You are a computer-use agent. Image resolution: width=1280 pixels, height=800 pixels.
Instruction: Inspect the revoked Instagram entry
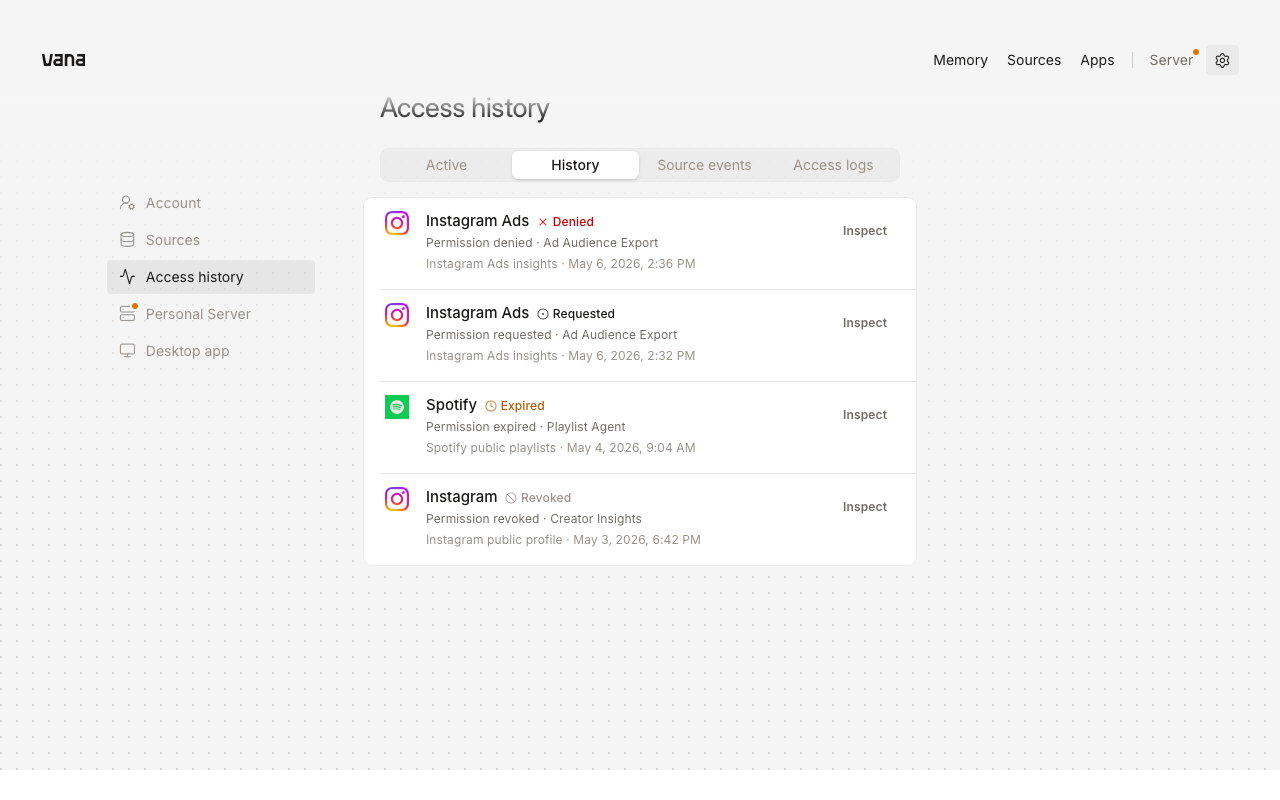[x=865, y=507]
